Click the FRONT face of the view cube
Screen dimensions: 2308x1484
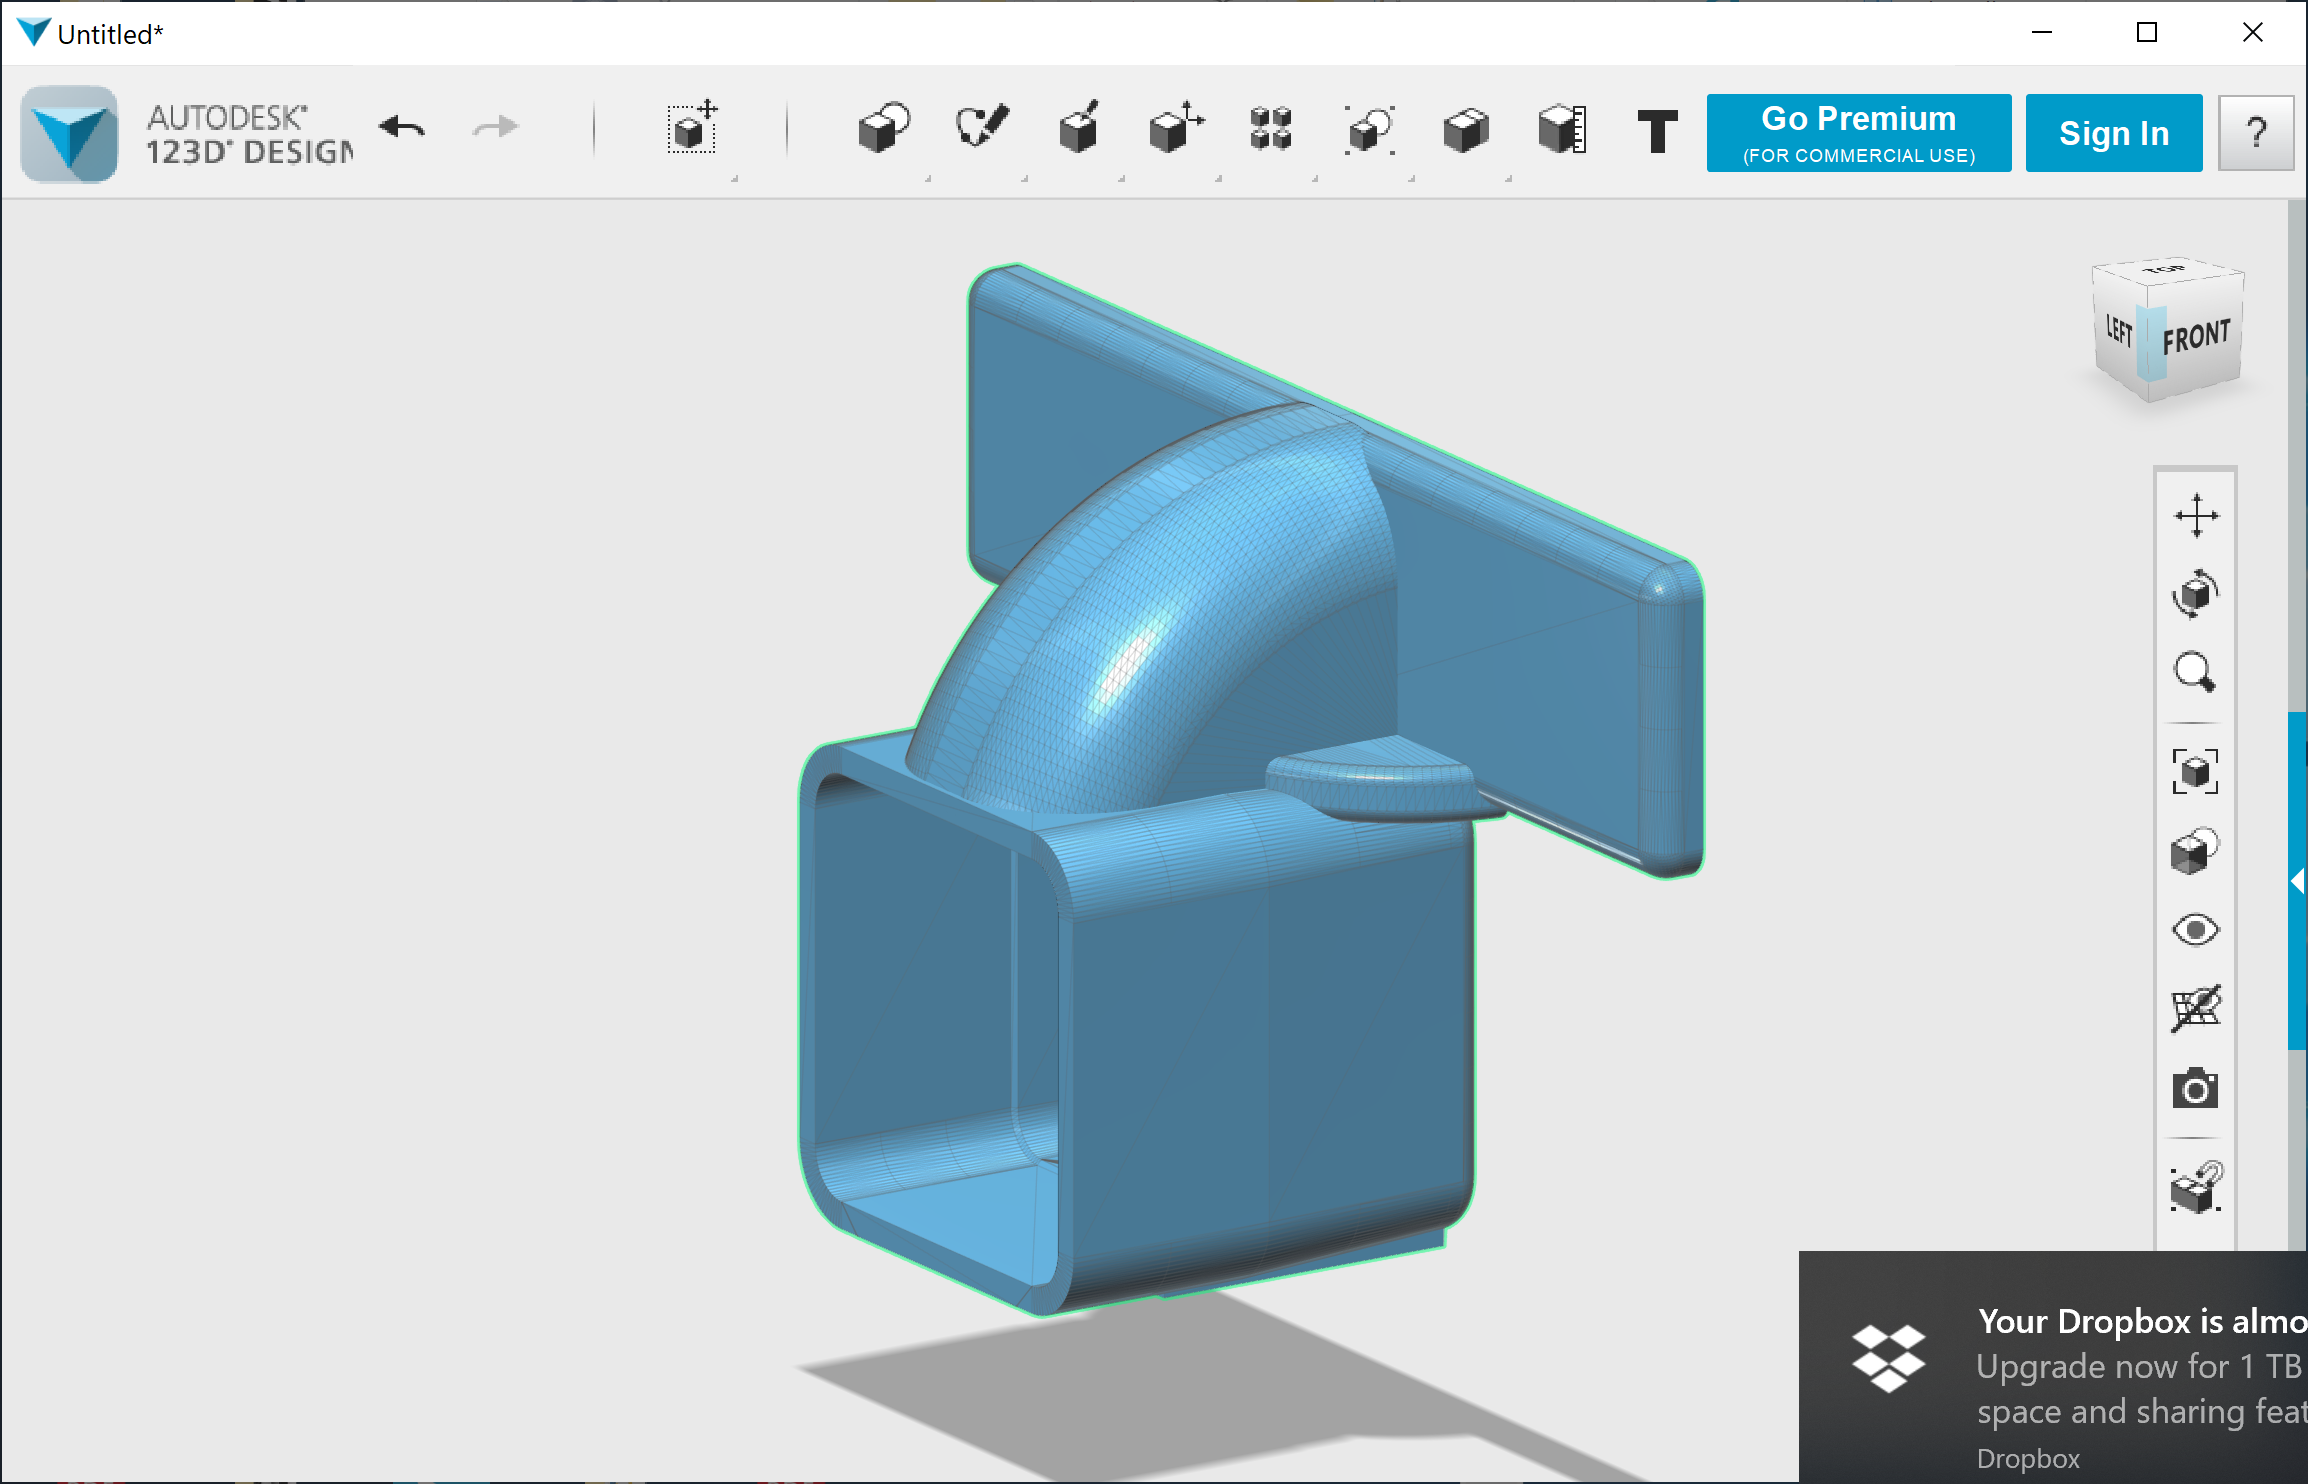[2196, 338]
